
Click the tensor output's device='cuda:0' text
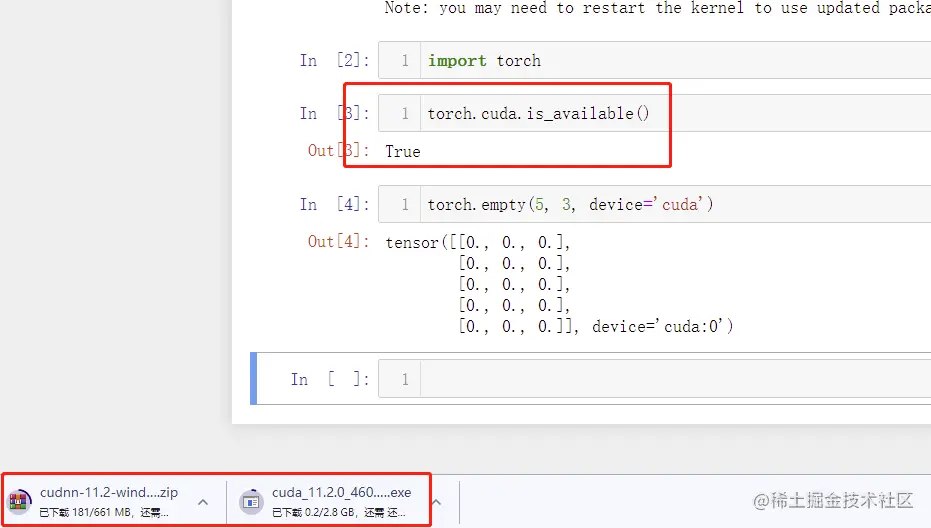click(663, 326)
